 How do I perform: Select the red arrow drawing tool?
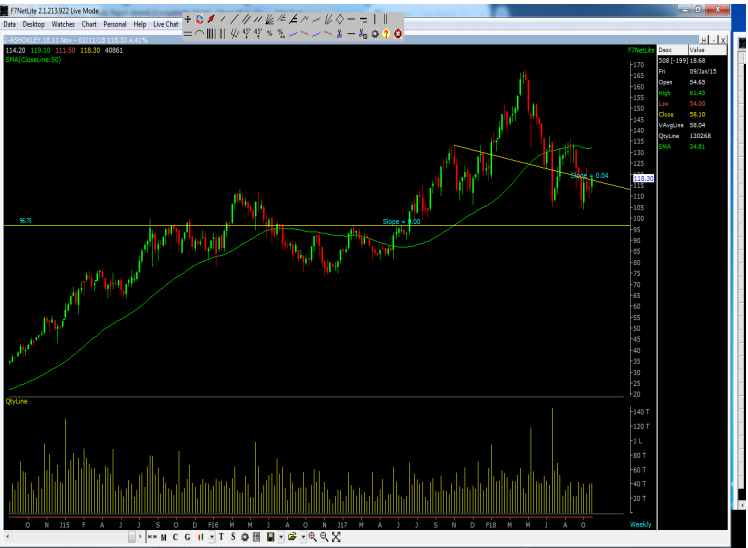pyautogui.click(x=211, y=19)
